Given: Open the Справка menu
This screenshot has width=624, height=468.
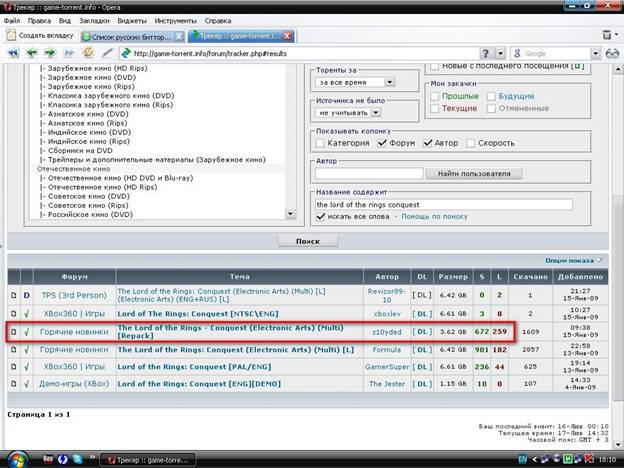Looking at the screenshot, I should (x=218, y=21).
